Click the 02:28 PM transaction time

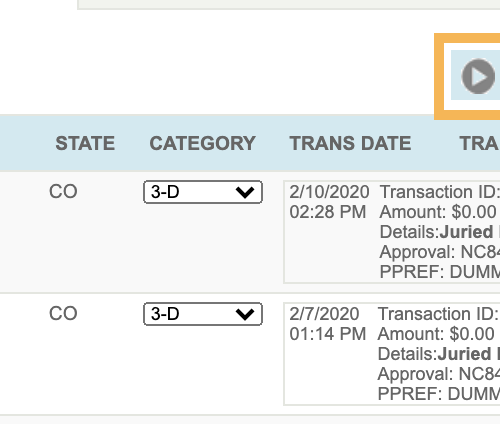coord(328,212)
